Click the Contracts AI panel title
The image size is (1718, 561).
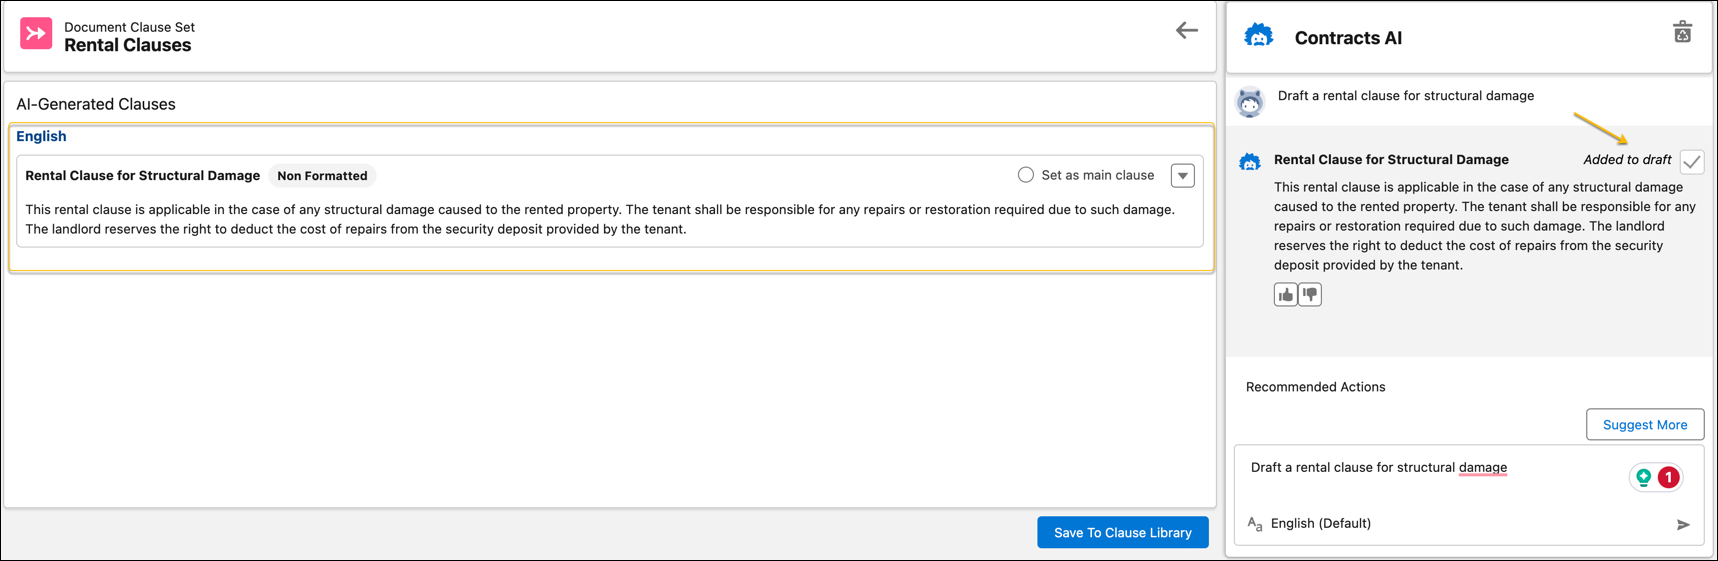[x=1348, y=38]
